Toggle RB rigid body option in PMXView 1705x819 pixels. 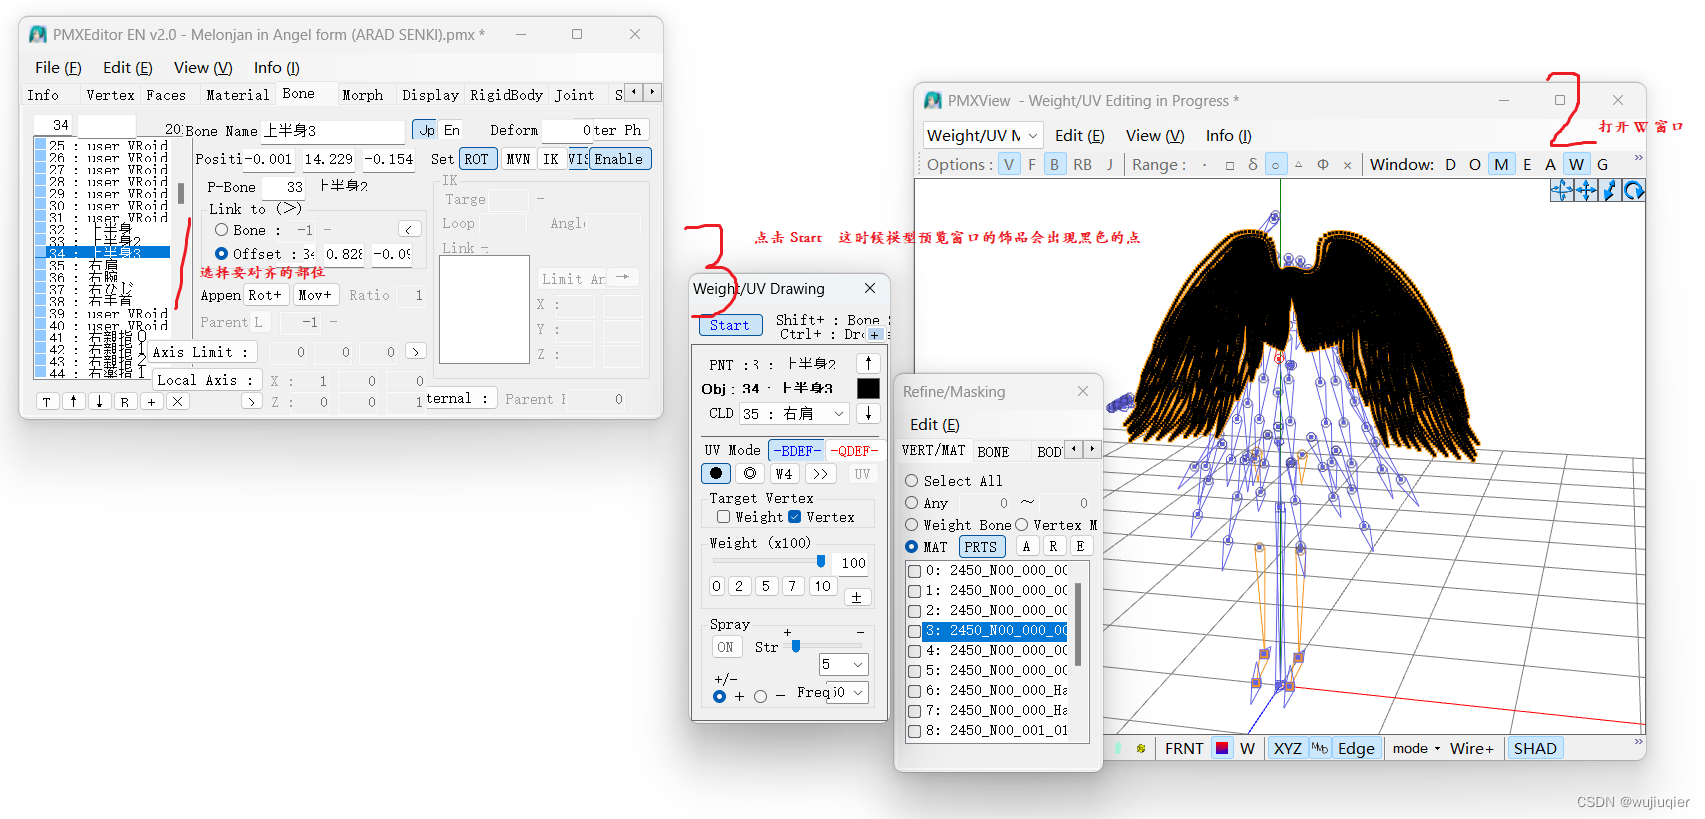coord(1082,164)
